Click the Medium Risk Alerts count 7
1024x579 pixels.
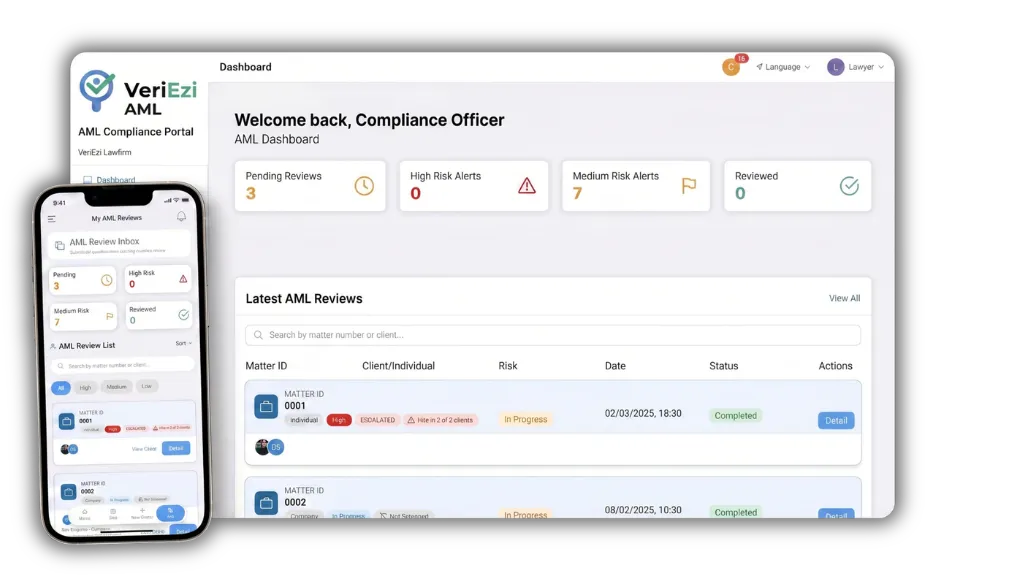coord(577,193)
